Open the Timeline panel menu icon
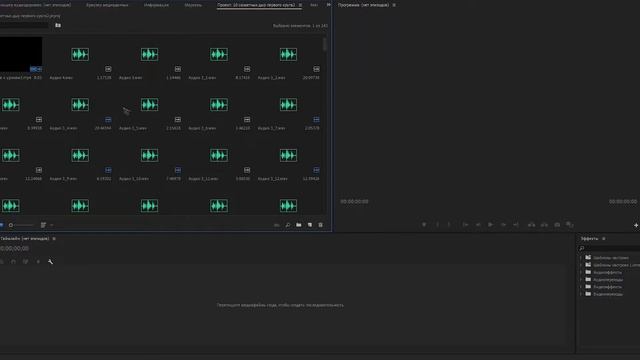The image size is (640, 360). (x=54, y=239)
